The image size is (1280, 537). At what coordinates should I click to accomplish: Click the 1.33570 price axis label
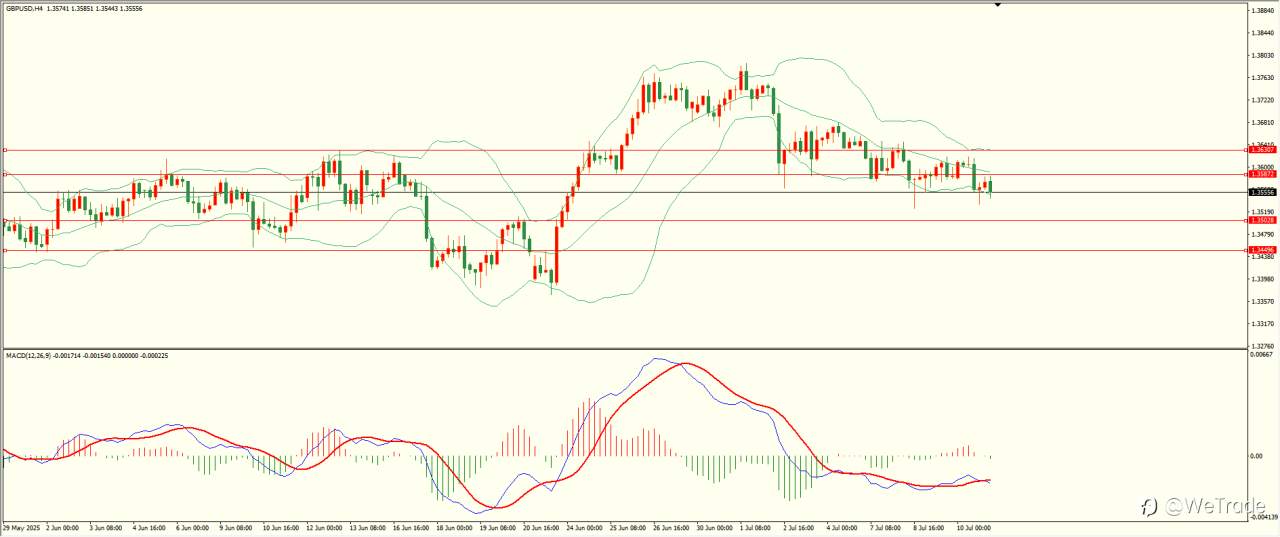point(1262,301)
